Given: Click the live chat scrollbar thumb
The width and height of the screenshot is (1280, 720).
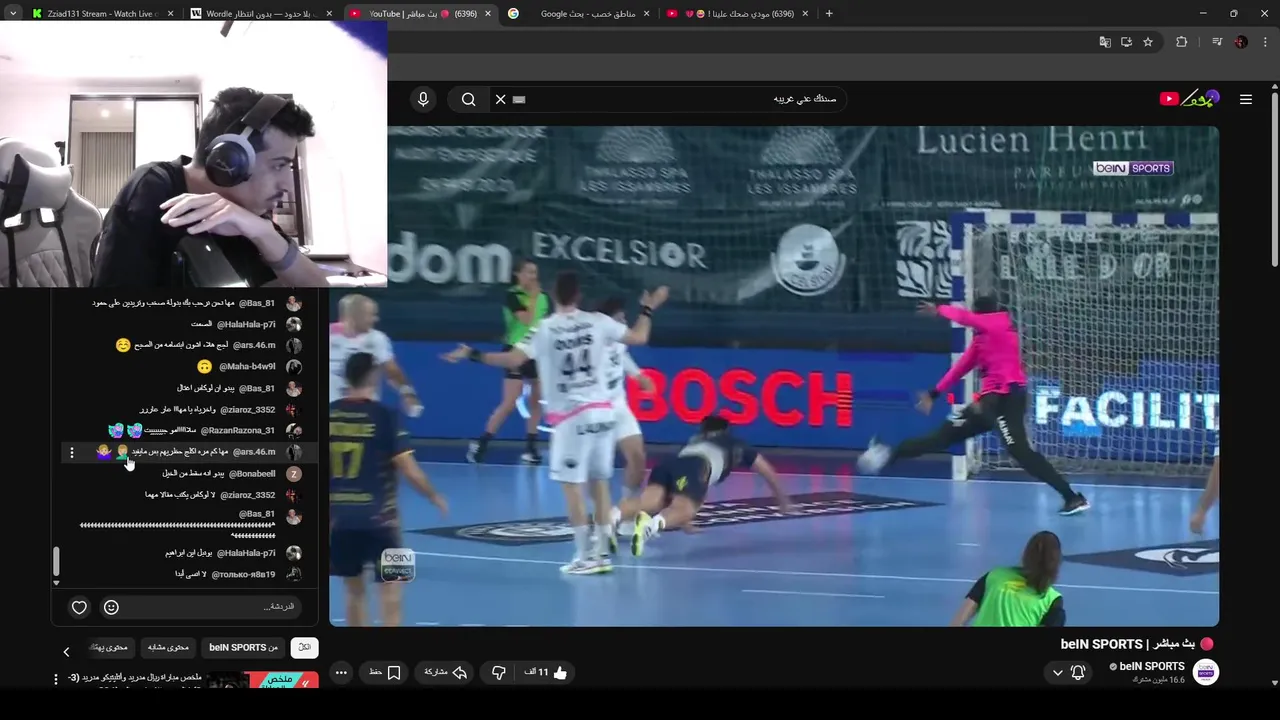Looking at the screenshot, I should point(56,561).
